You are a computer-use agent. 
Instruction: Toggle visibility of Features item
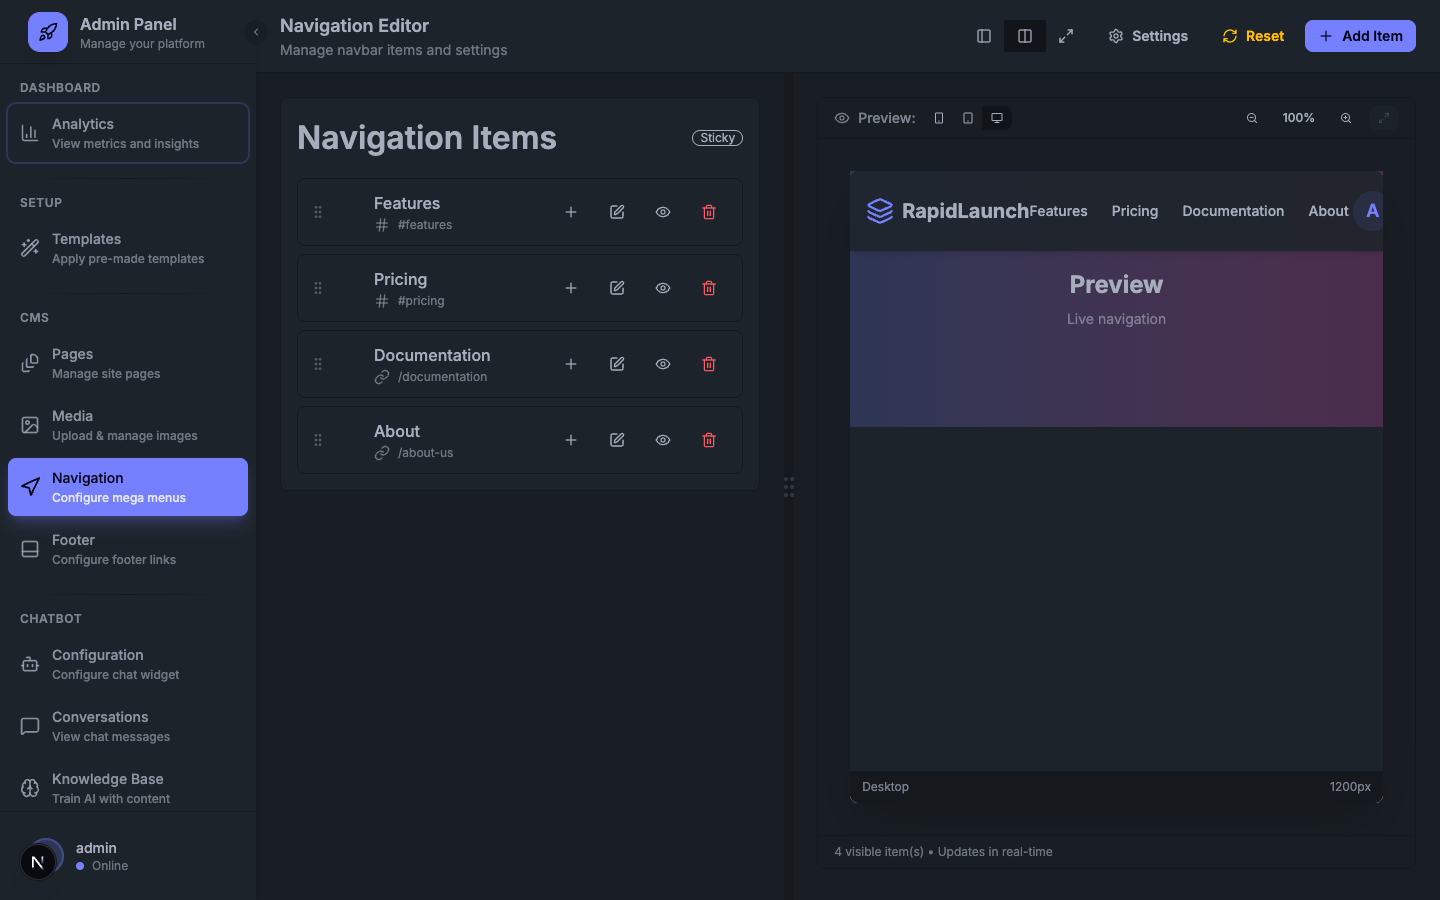tap(663, 212)
